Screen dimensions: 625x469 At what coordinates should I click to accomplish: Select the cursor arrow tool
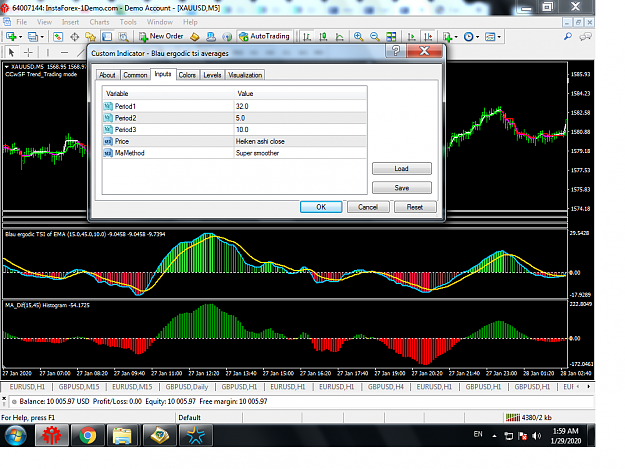click(11, 52)
